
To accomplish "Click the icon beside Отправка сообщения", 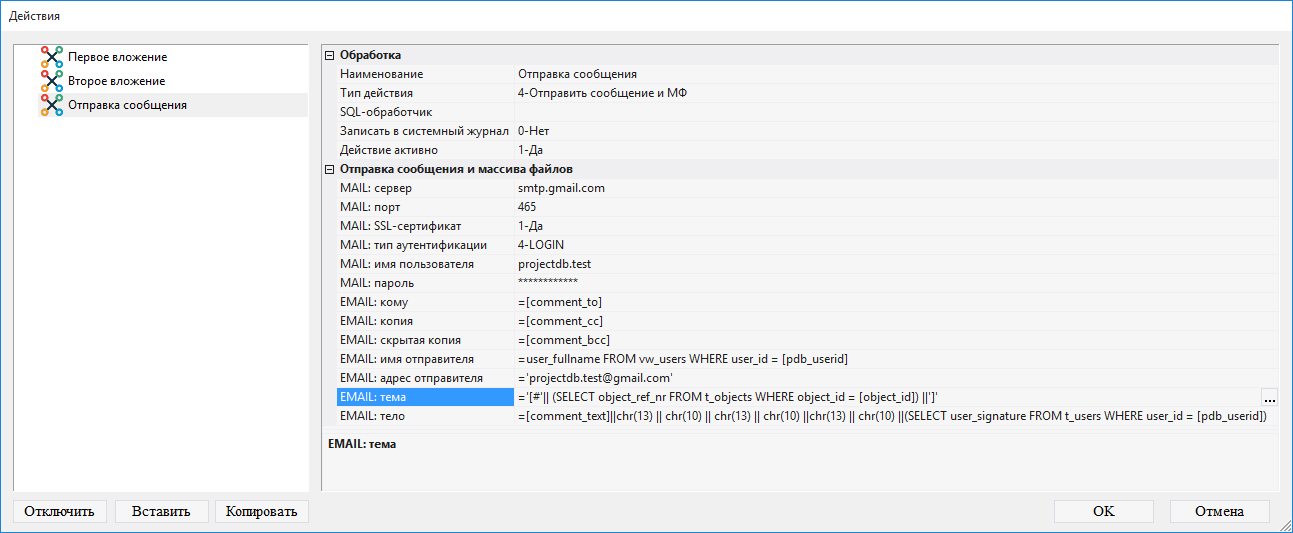I will tap(51, 105).
